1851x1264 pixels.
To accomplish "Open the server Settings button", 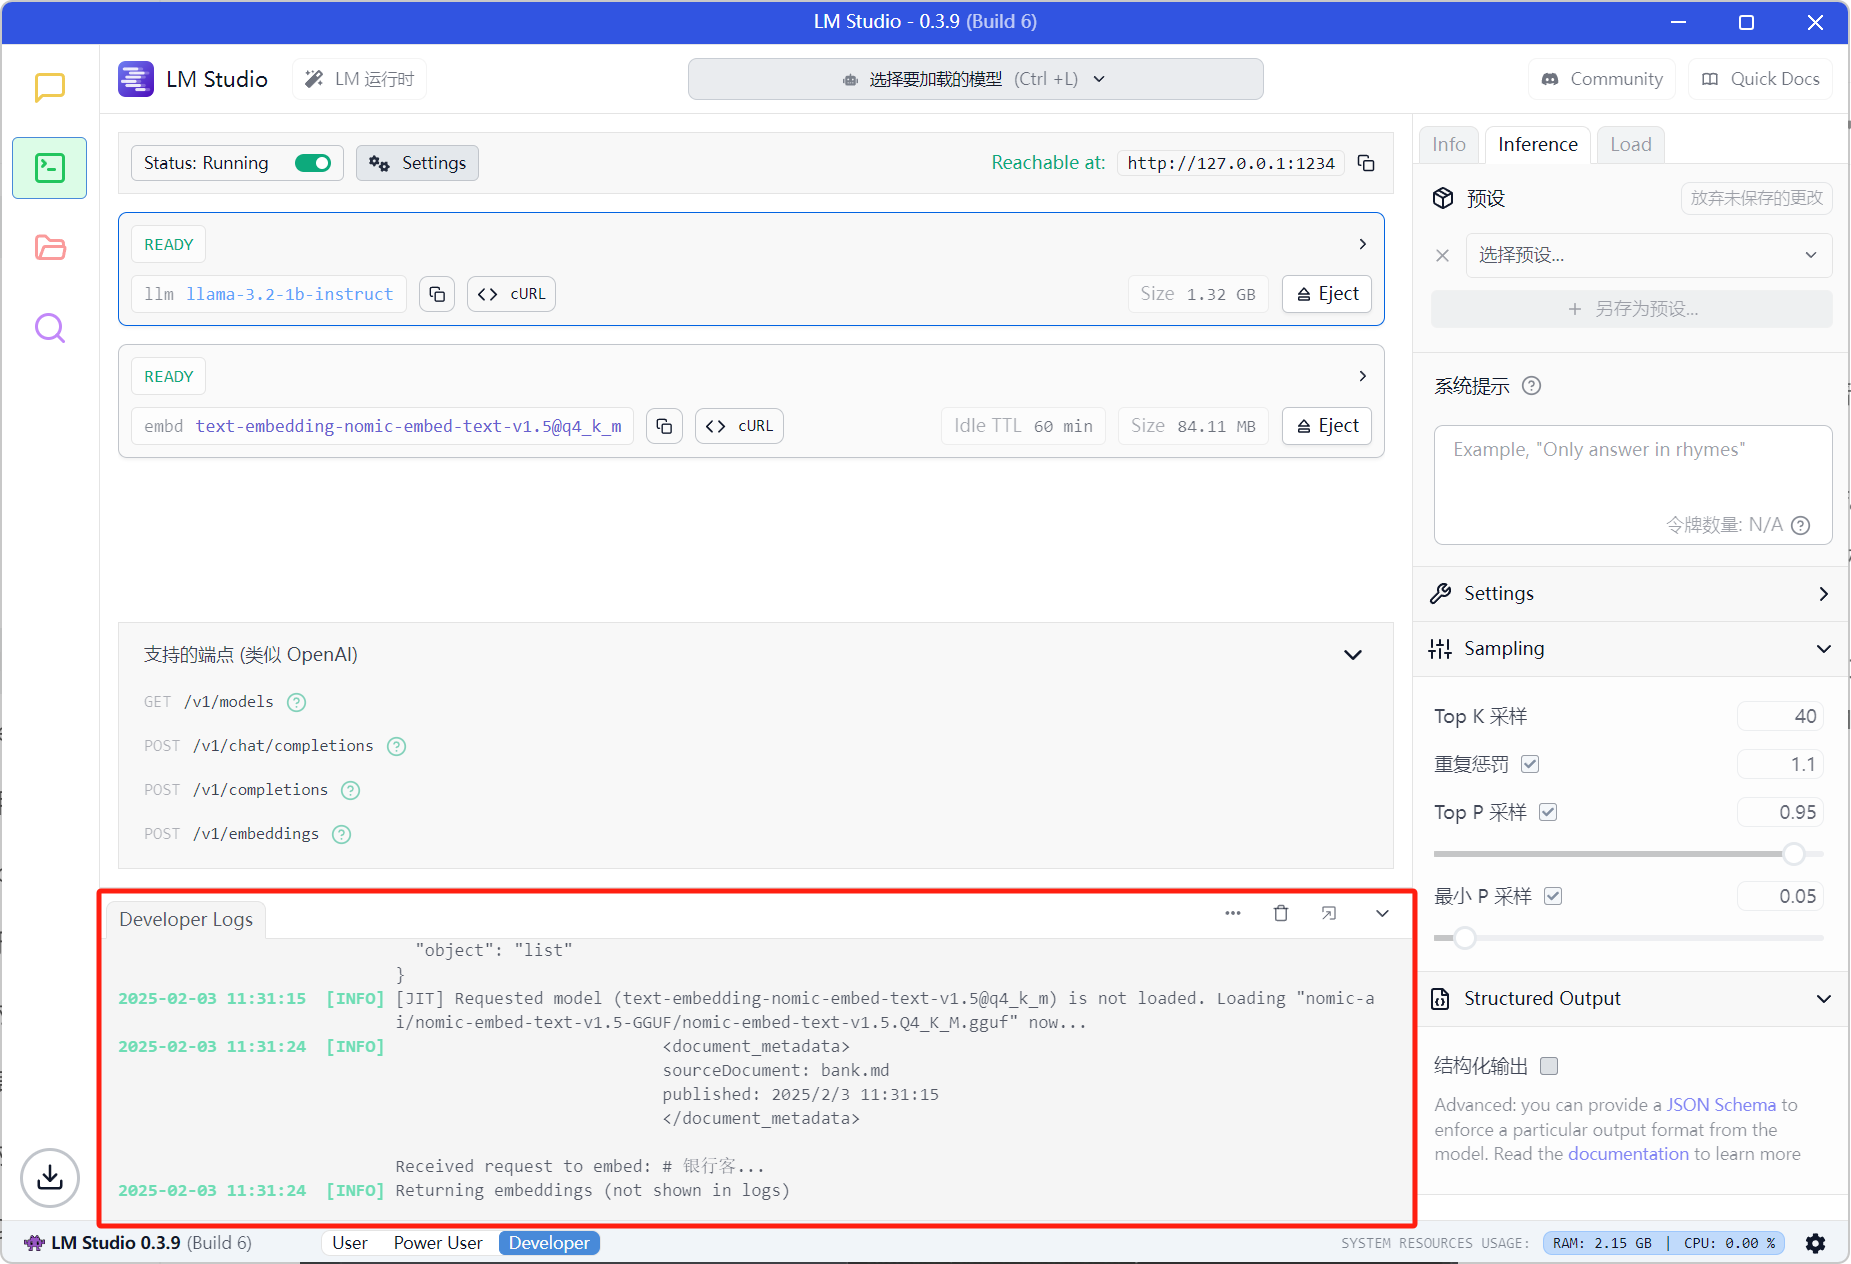I will click(417, 163).
